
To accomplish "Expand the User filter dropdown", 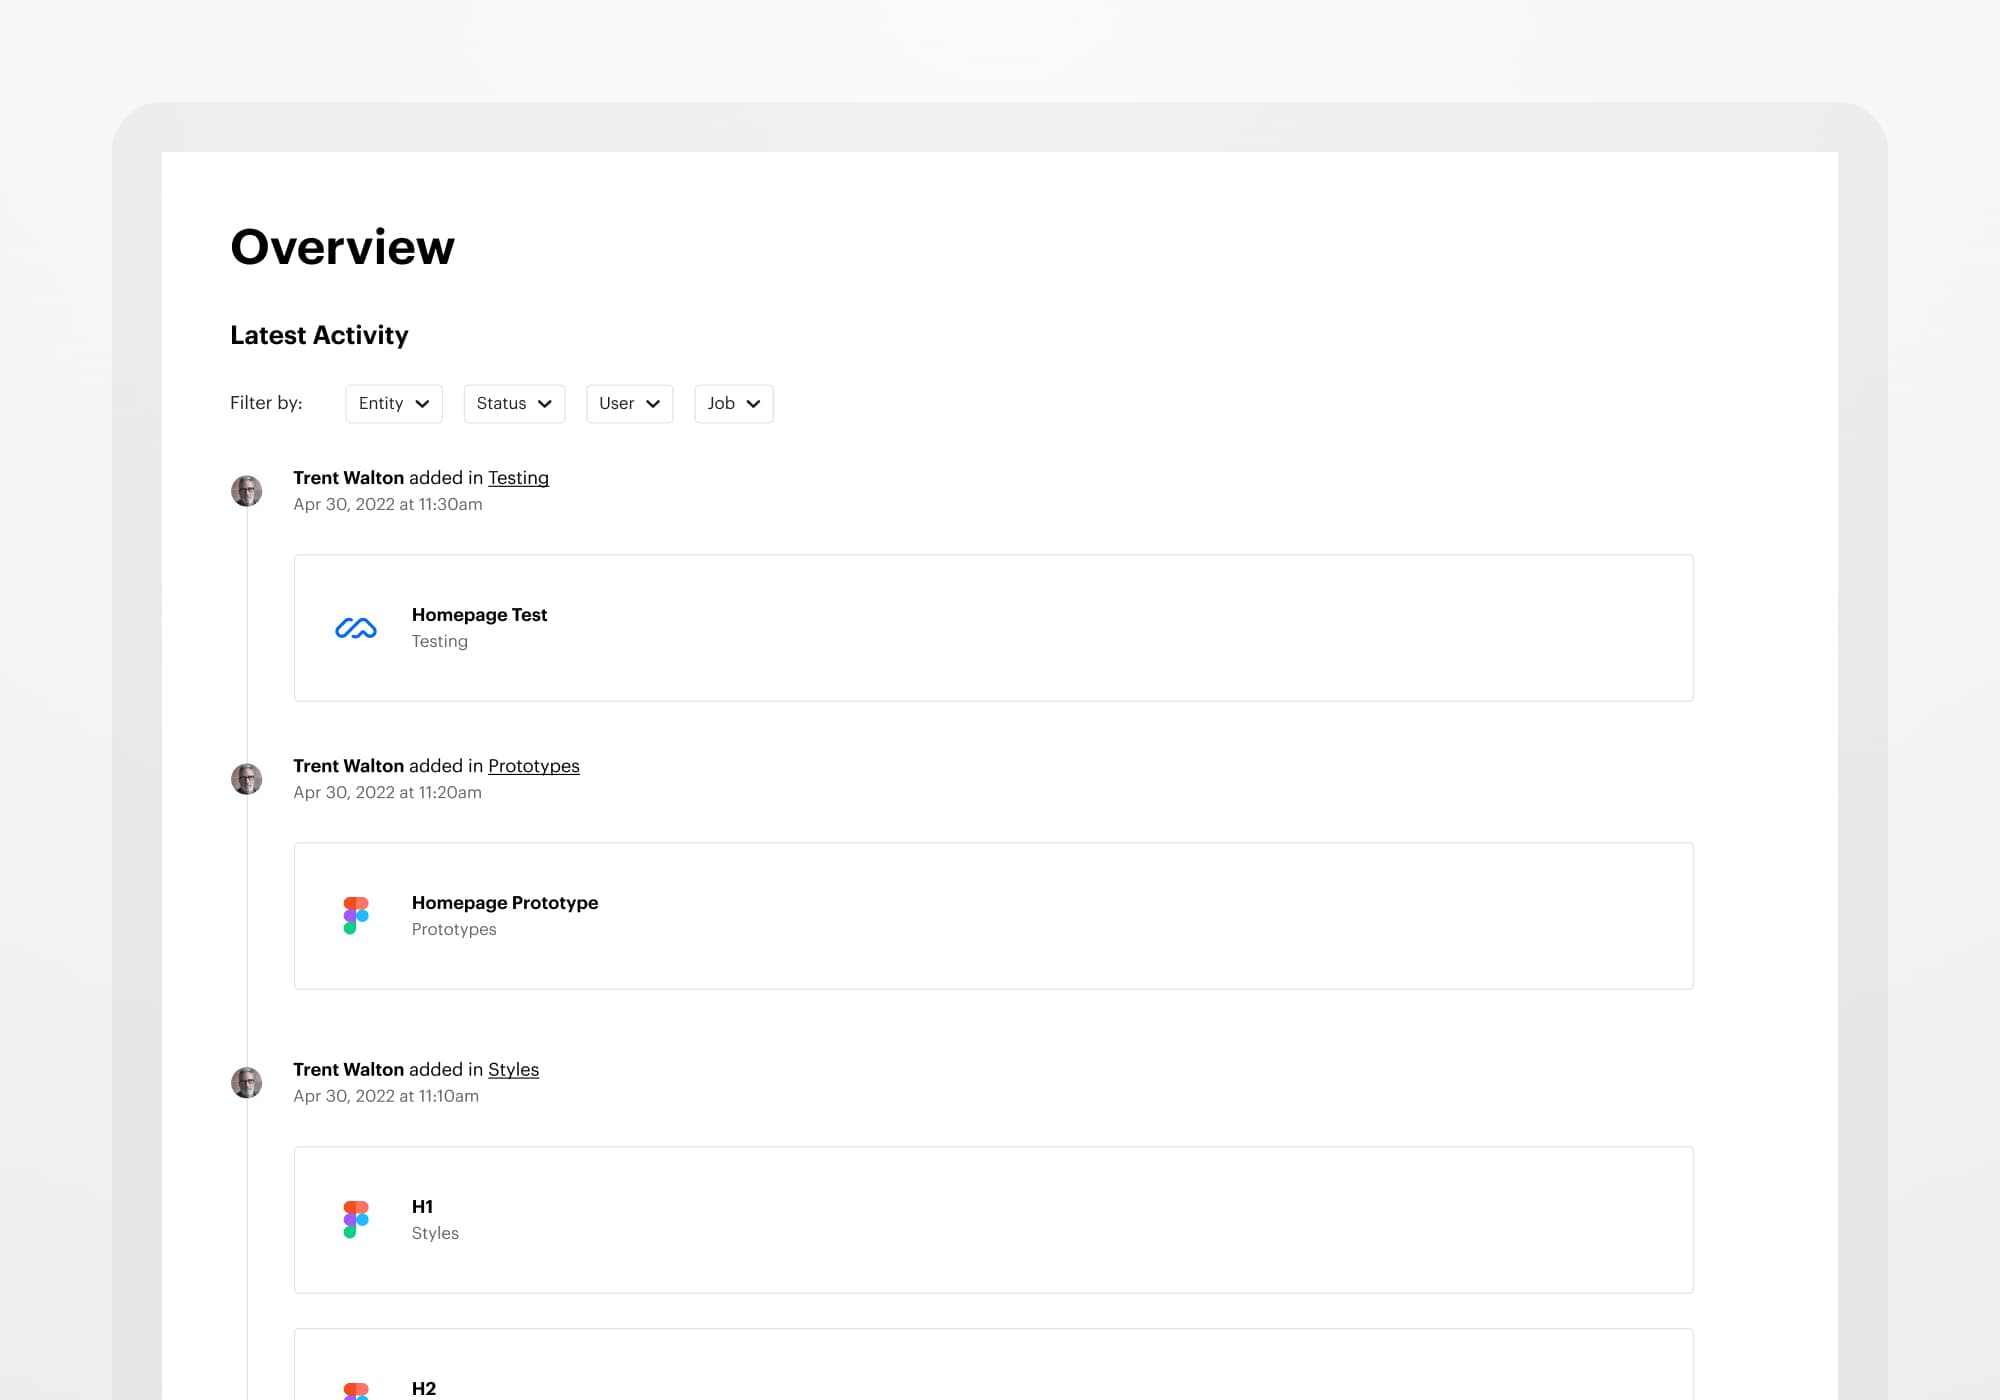I will pos(629,404).
